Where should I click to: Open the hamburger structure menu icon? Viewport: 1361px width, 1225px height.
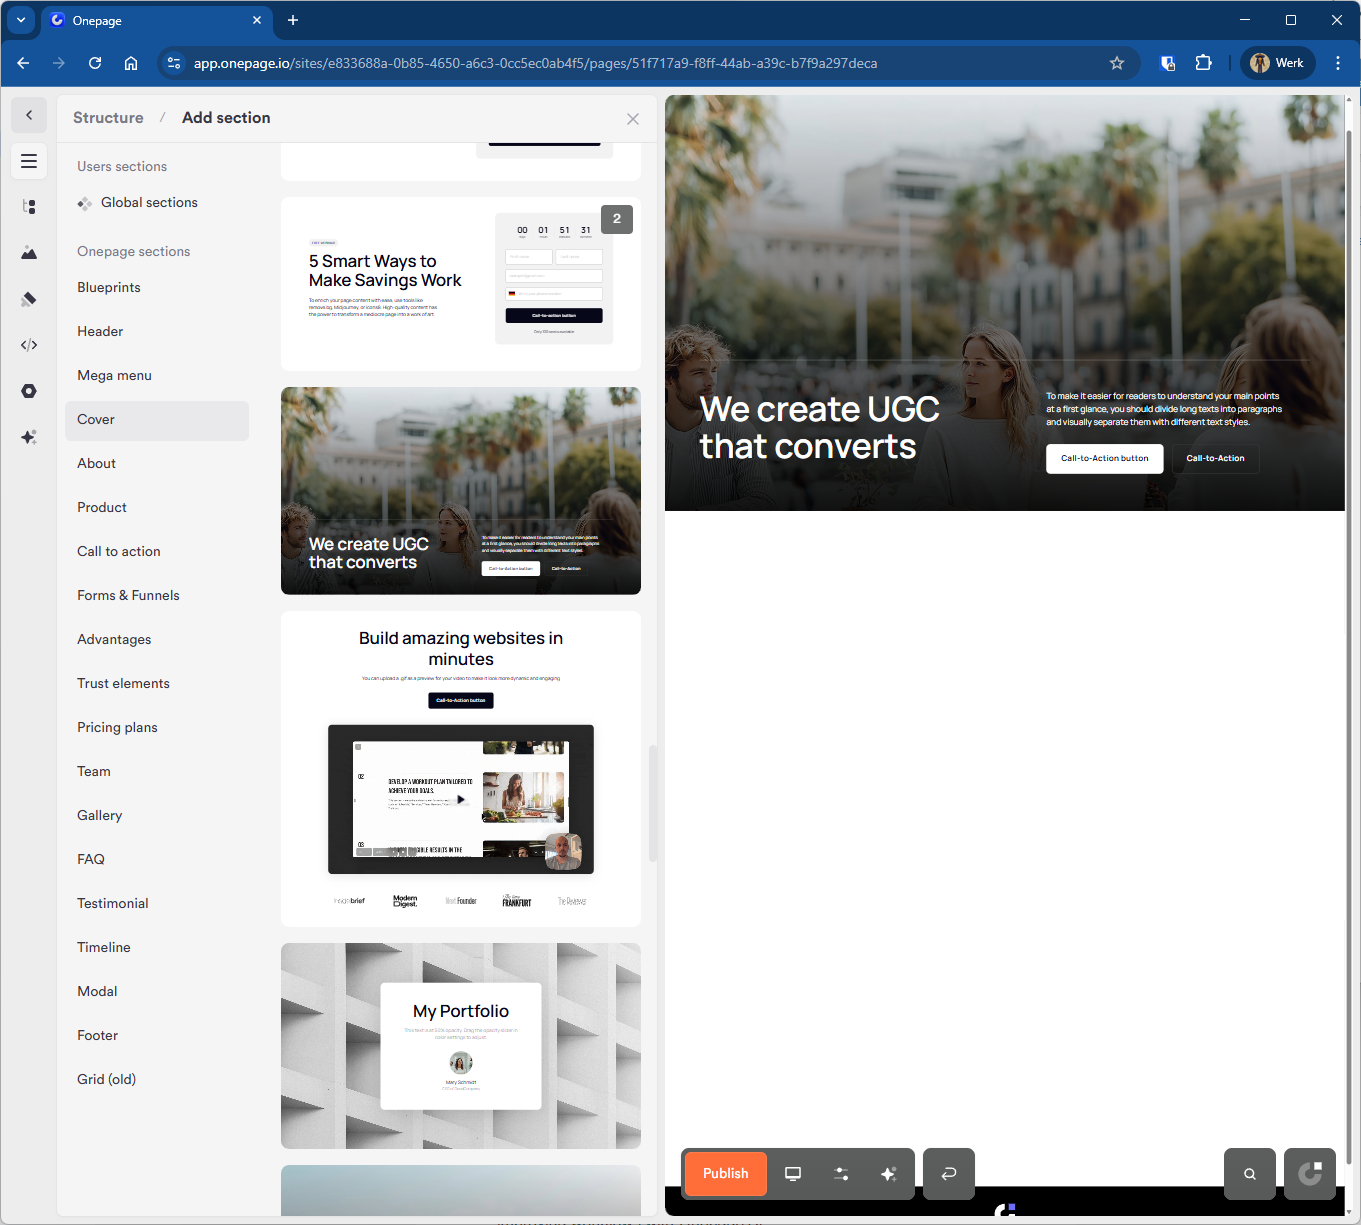[x=29, y=161]
